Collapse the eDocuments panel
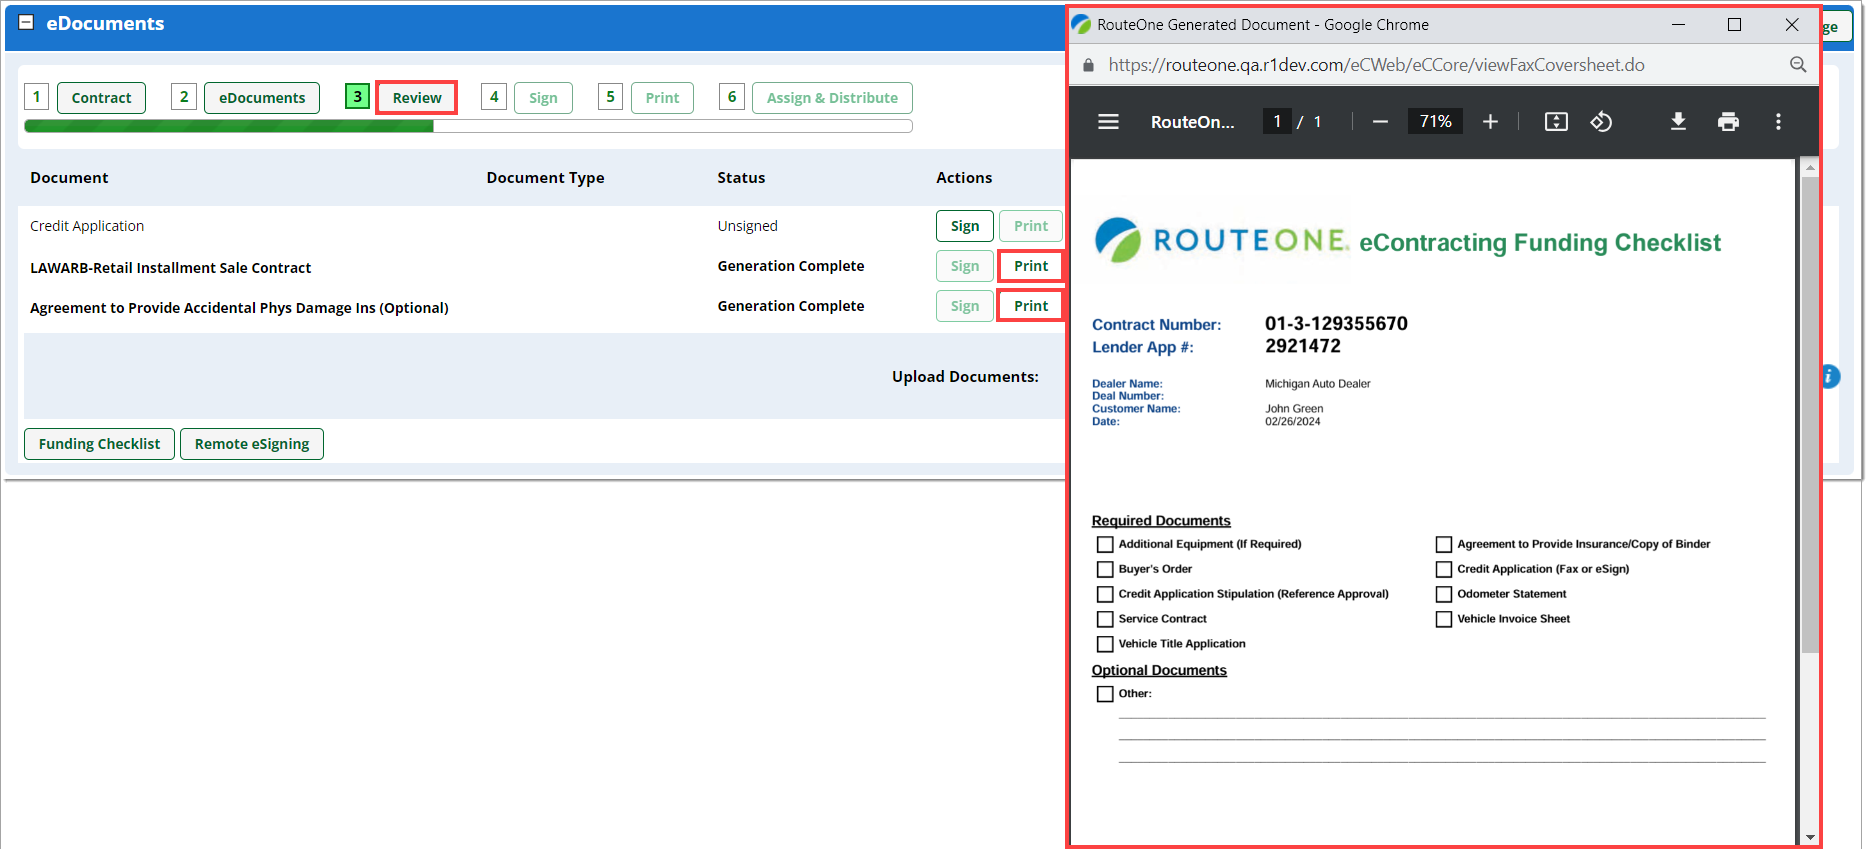The image size is (1869, 849). coord(26,22)
